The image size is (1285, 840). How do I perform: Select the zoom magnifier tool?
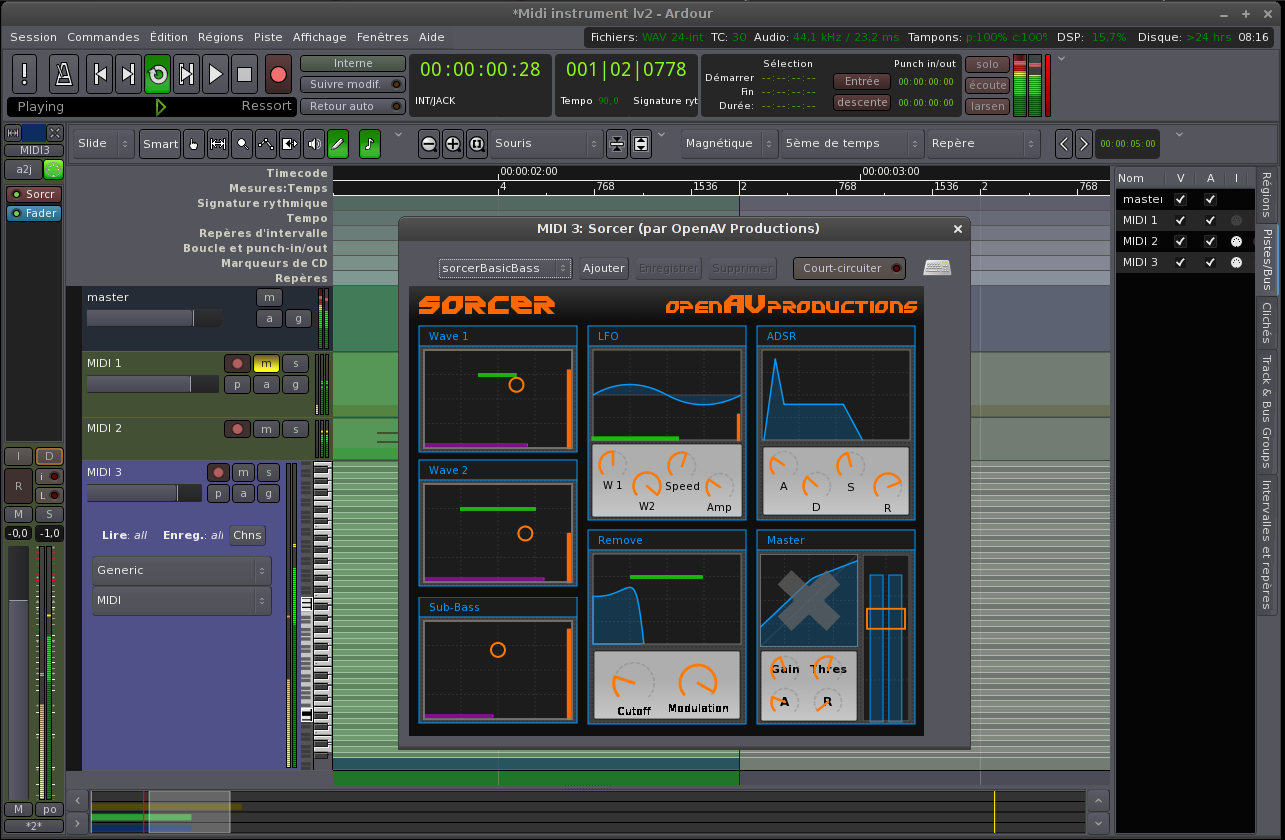click(242, 144)
